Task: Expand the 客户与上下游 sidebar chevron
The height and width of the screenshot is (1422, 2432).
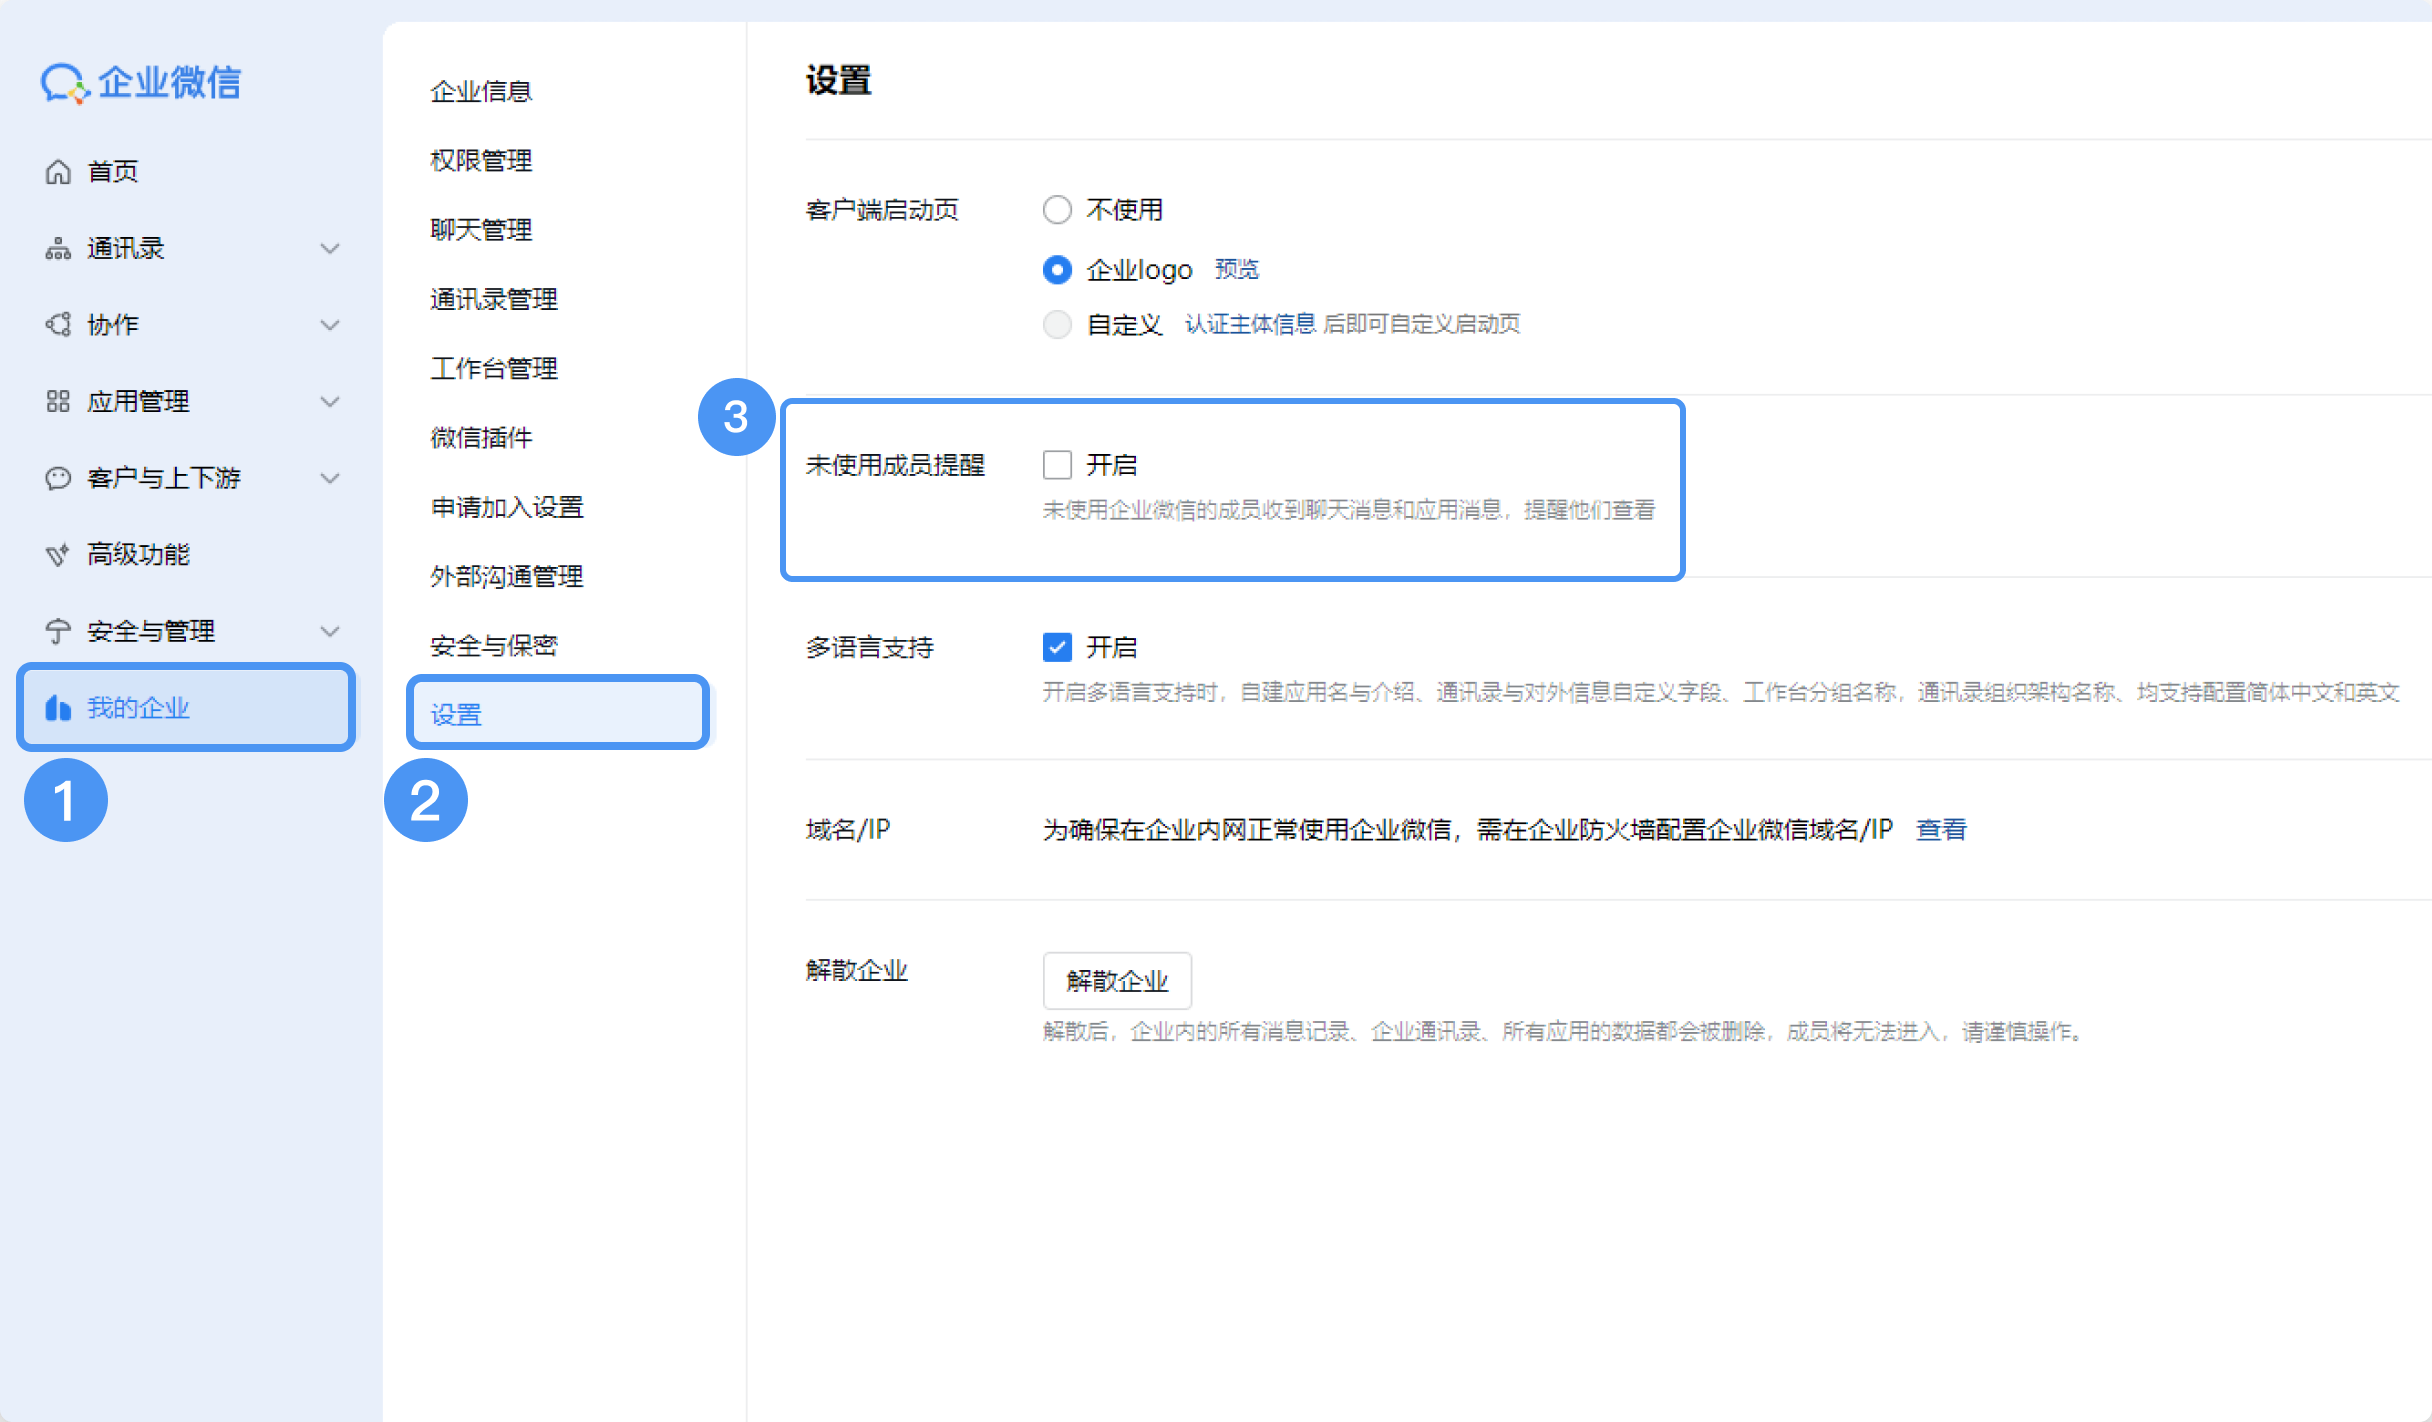Action: point(330,478)
